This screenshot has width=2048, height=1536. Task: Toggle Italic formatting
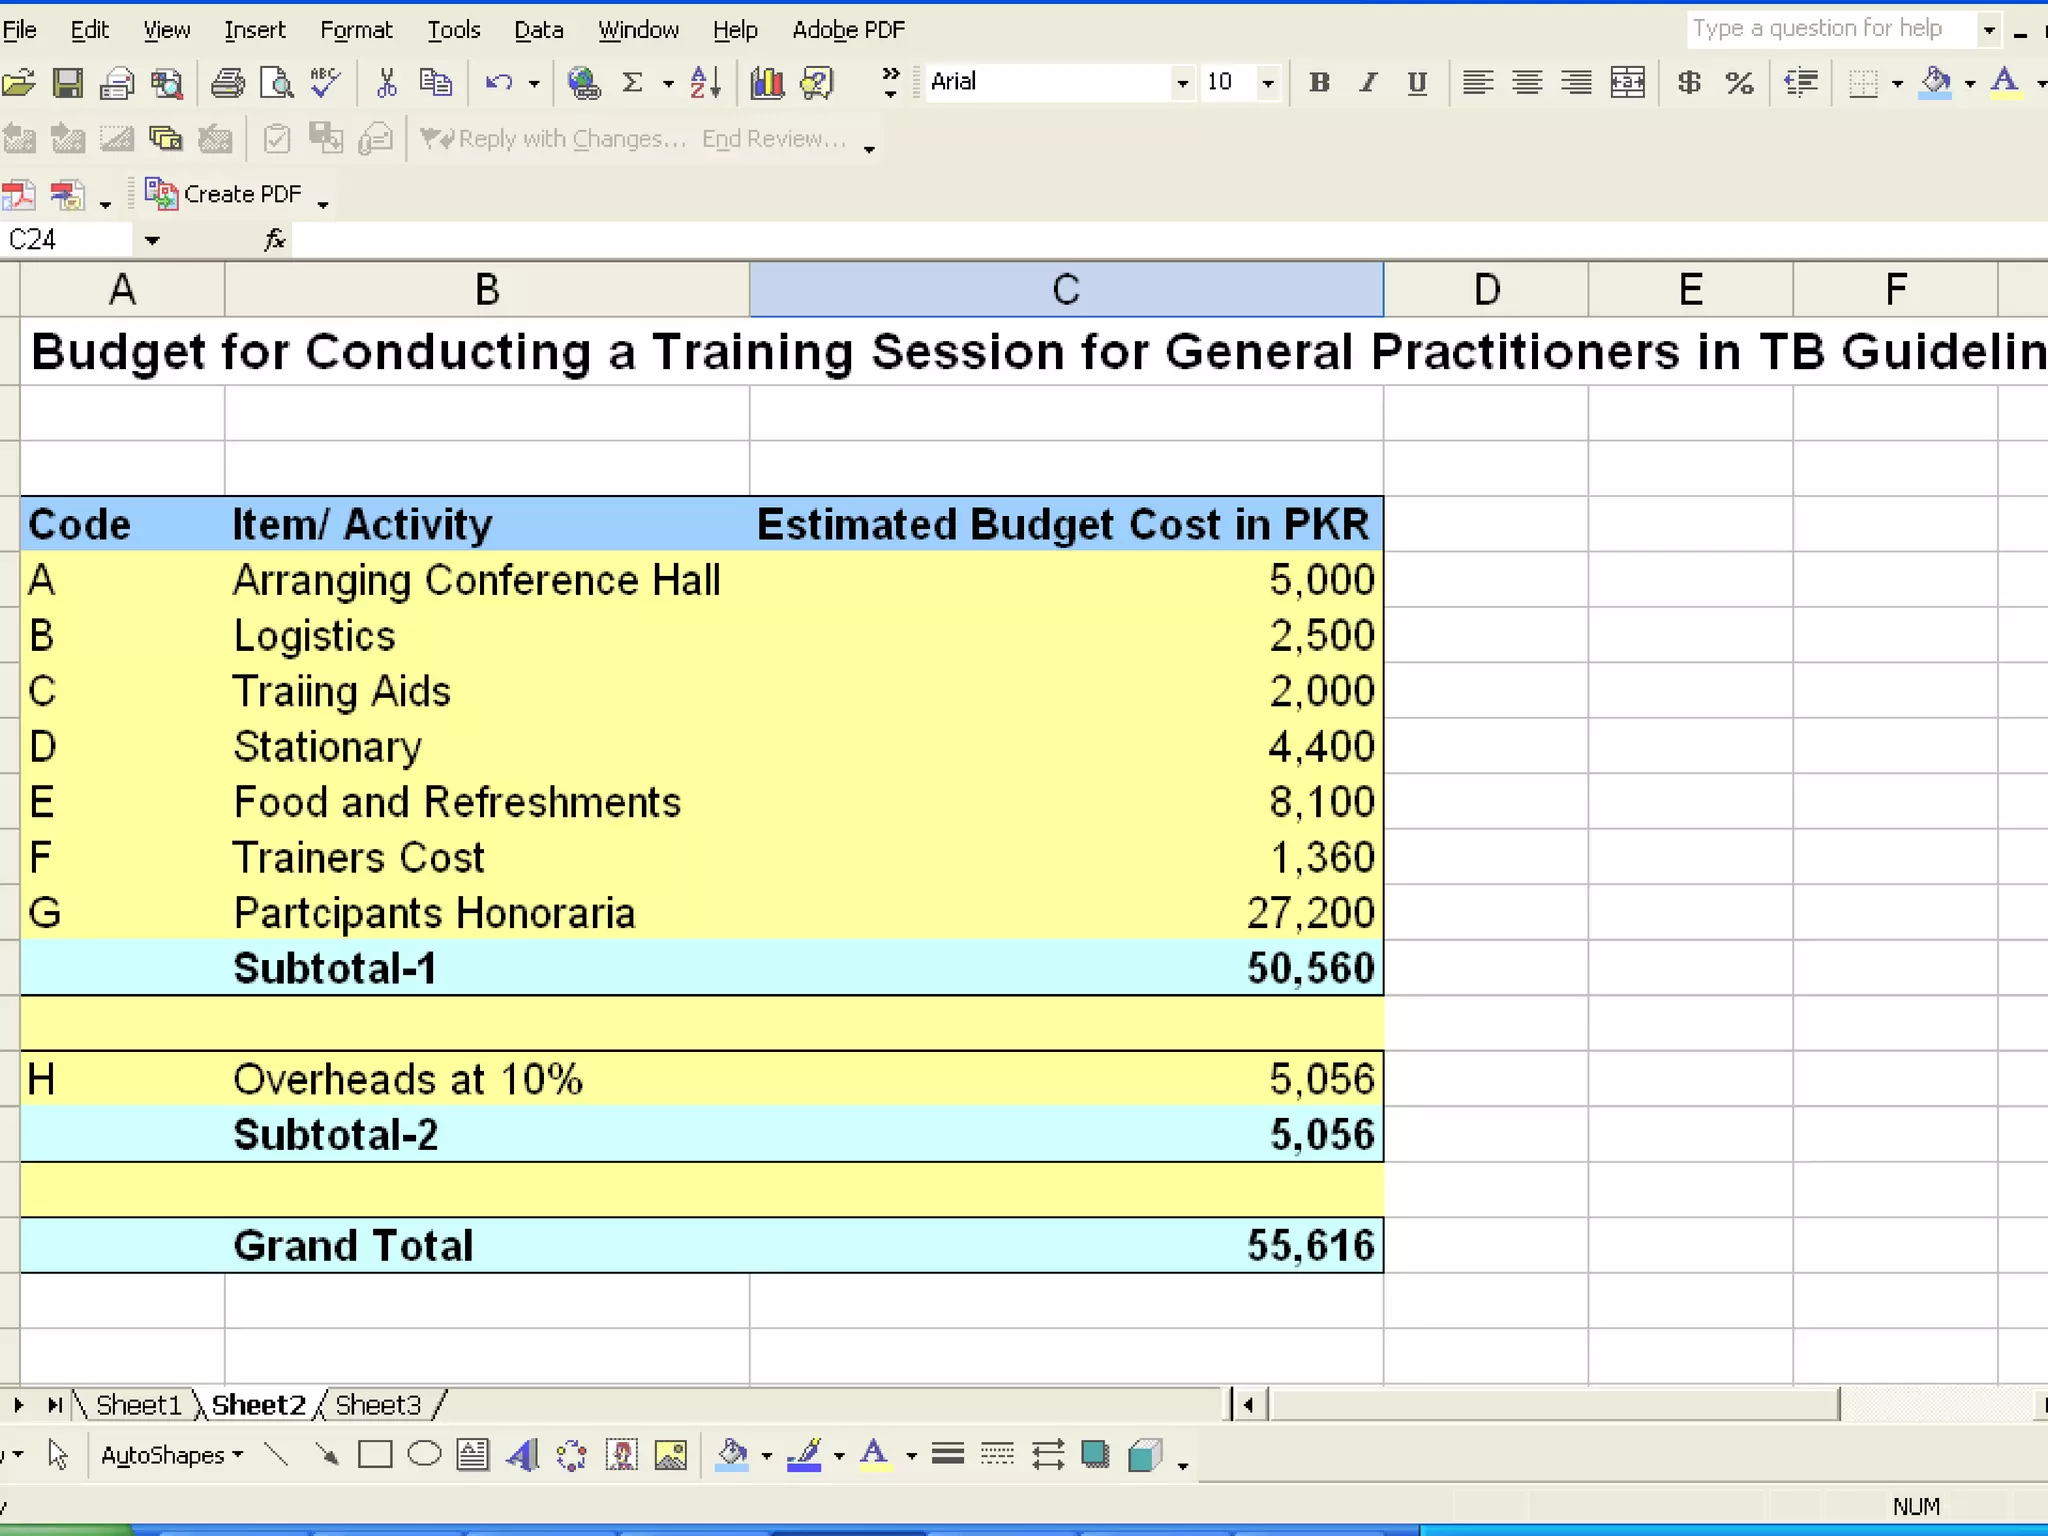pyautogui.click(x=1368, y=82)
